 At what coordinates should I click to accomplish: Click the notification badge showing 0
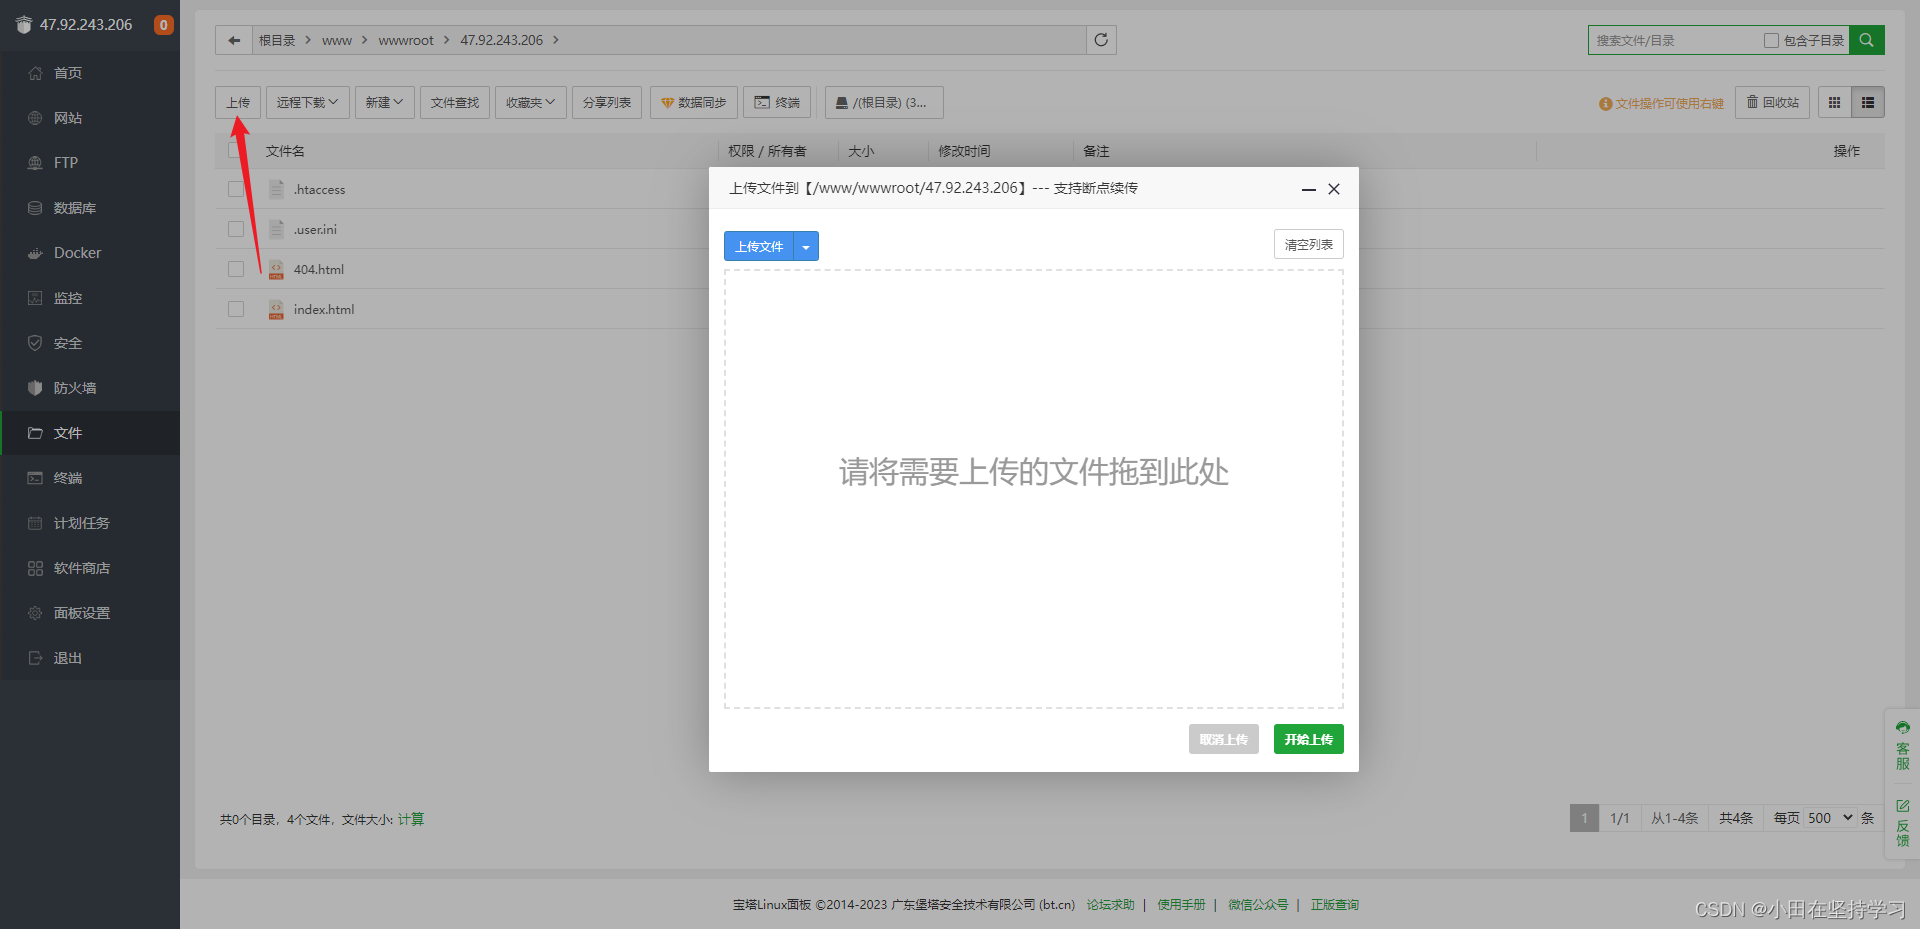point(164,25)
